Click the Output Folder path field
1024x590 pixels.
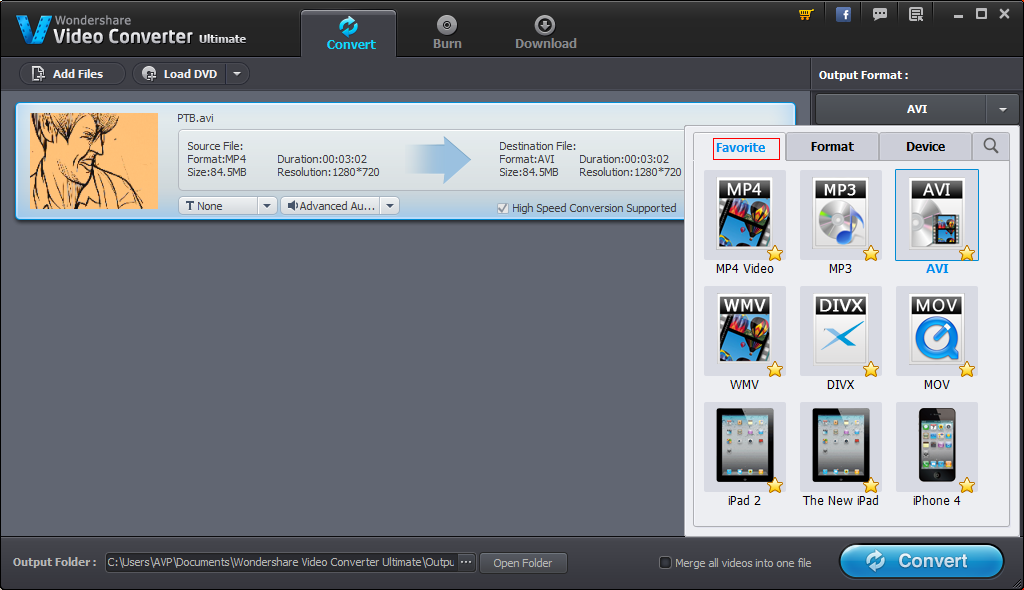coord(281,562)
